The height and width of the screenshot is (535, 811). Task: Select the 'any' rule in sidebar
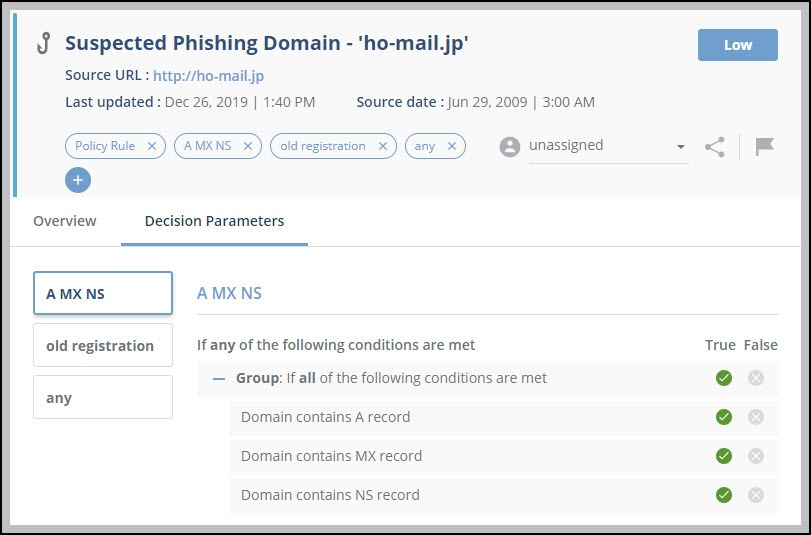(x=102, y=398)
